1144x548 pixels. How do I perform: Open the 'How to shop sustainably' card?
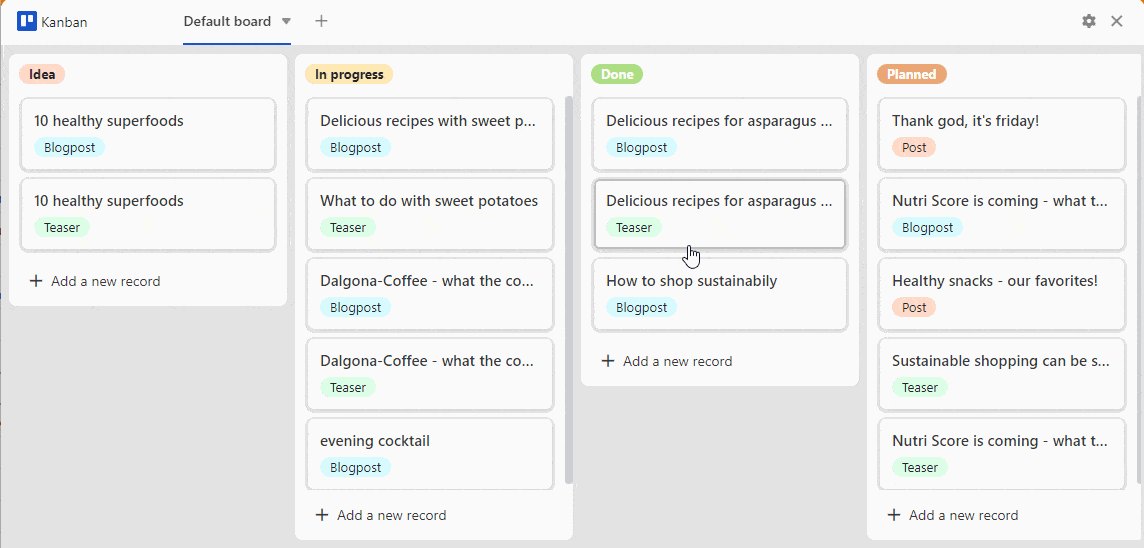point(719,294)
